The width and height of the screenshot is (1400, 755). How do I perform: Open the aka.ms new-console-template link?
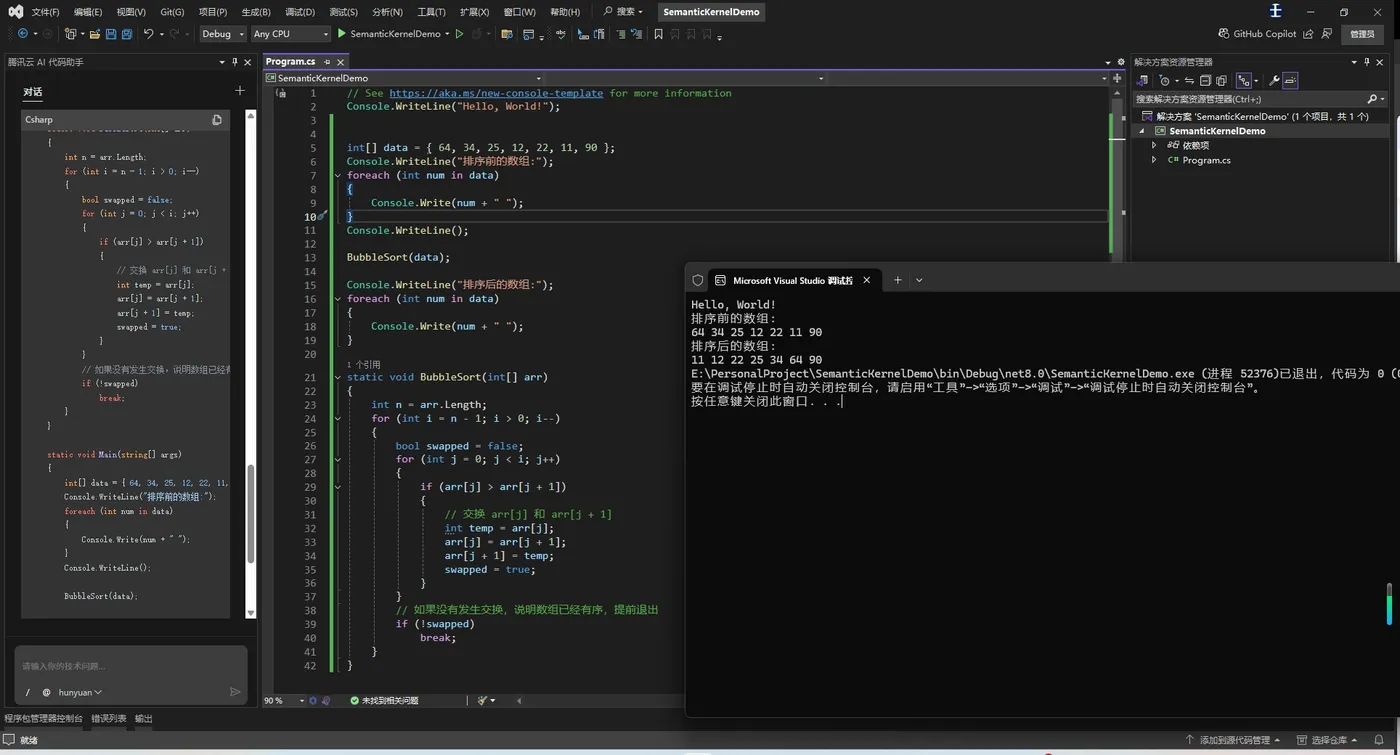click(496, 93)
